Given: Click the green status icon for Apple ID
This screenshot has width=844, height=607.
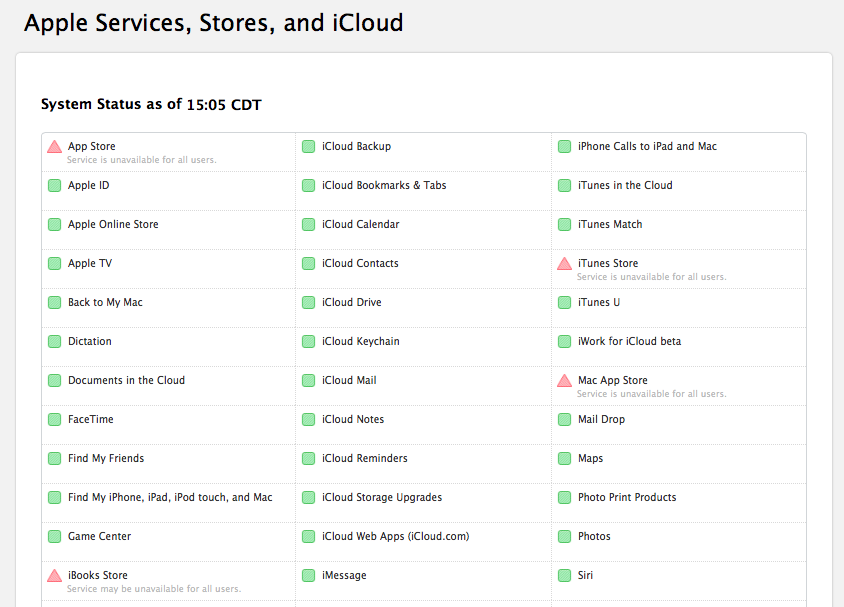Looking at the screenshot, I should click(54, 185).
